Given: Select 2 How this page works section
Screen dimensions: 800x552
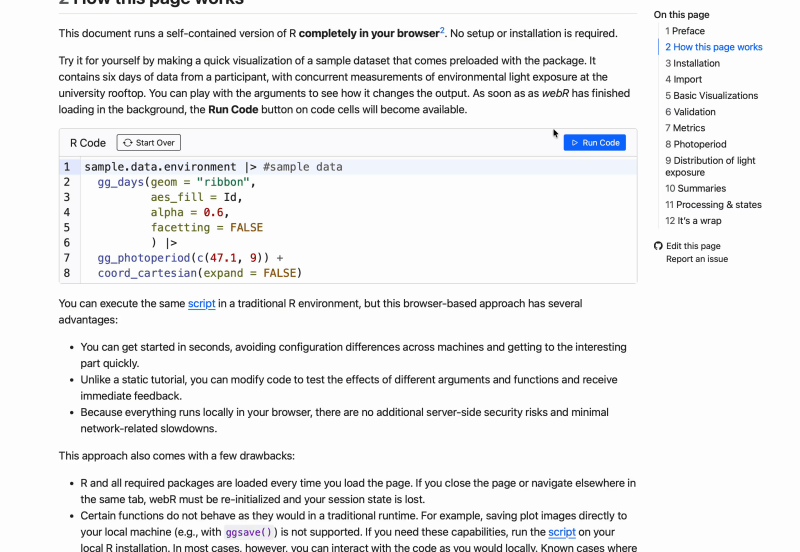Looking at the screenshot, I should click(x=713, y=47).
